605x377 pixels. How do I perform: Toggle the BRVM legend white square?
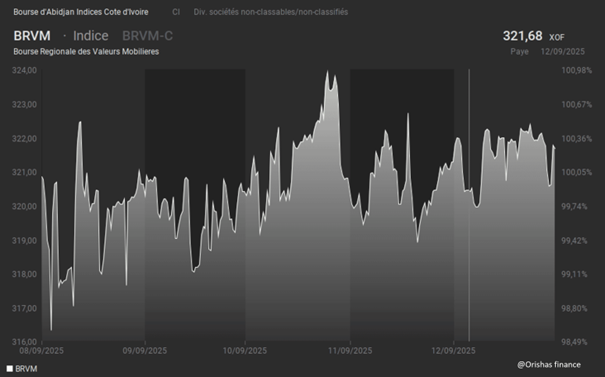(10, 369)
